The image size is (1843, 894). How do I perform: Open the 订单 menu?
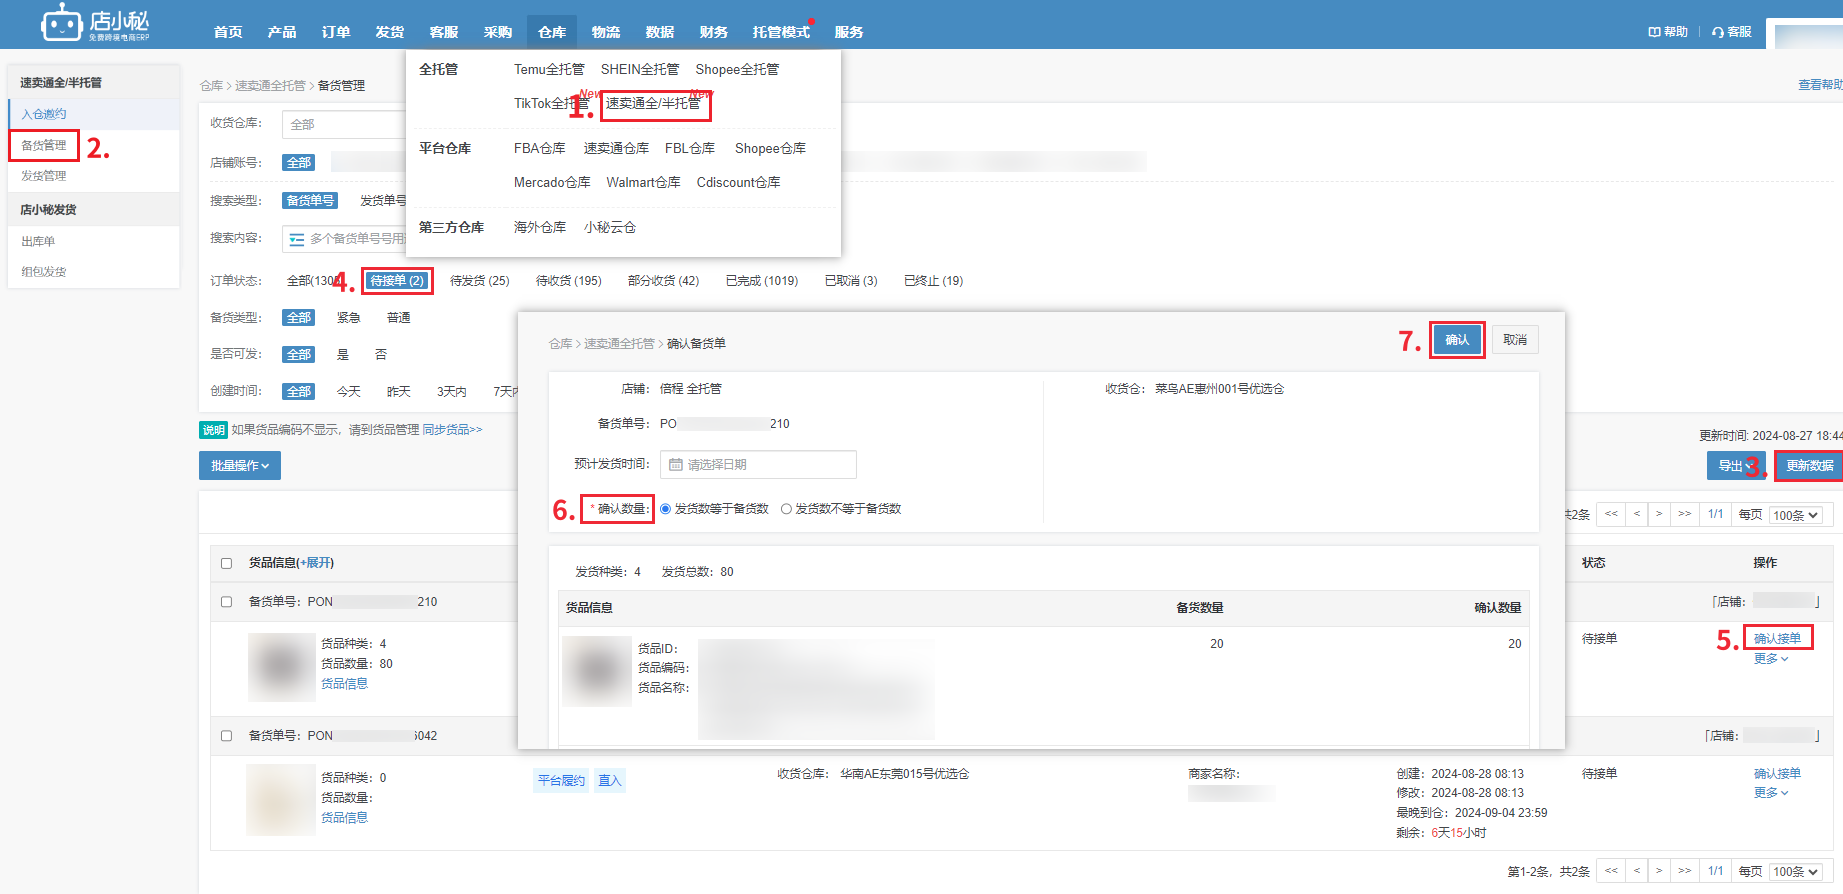(336, 32)
